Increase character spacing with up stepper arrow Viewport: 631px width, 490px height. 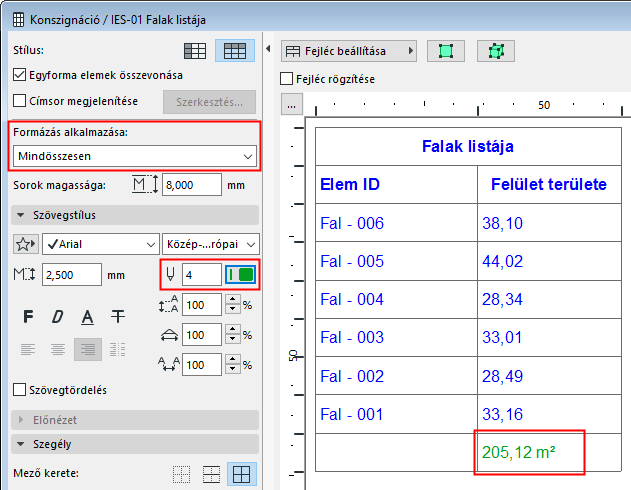(233, 359)
